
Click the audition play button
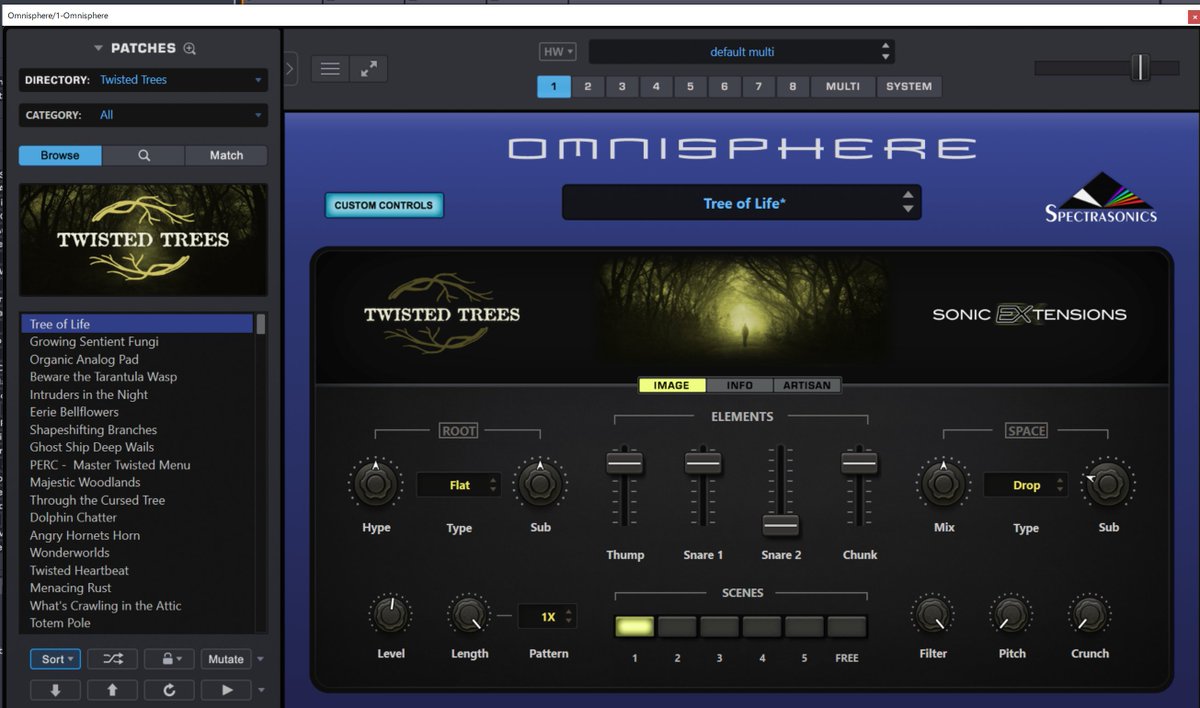[226, 690]
